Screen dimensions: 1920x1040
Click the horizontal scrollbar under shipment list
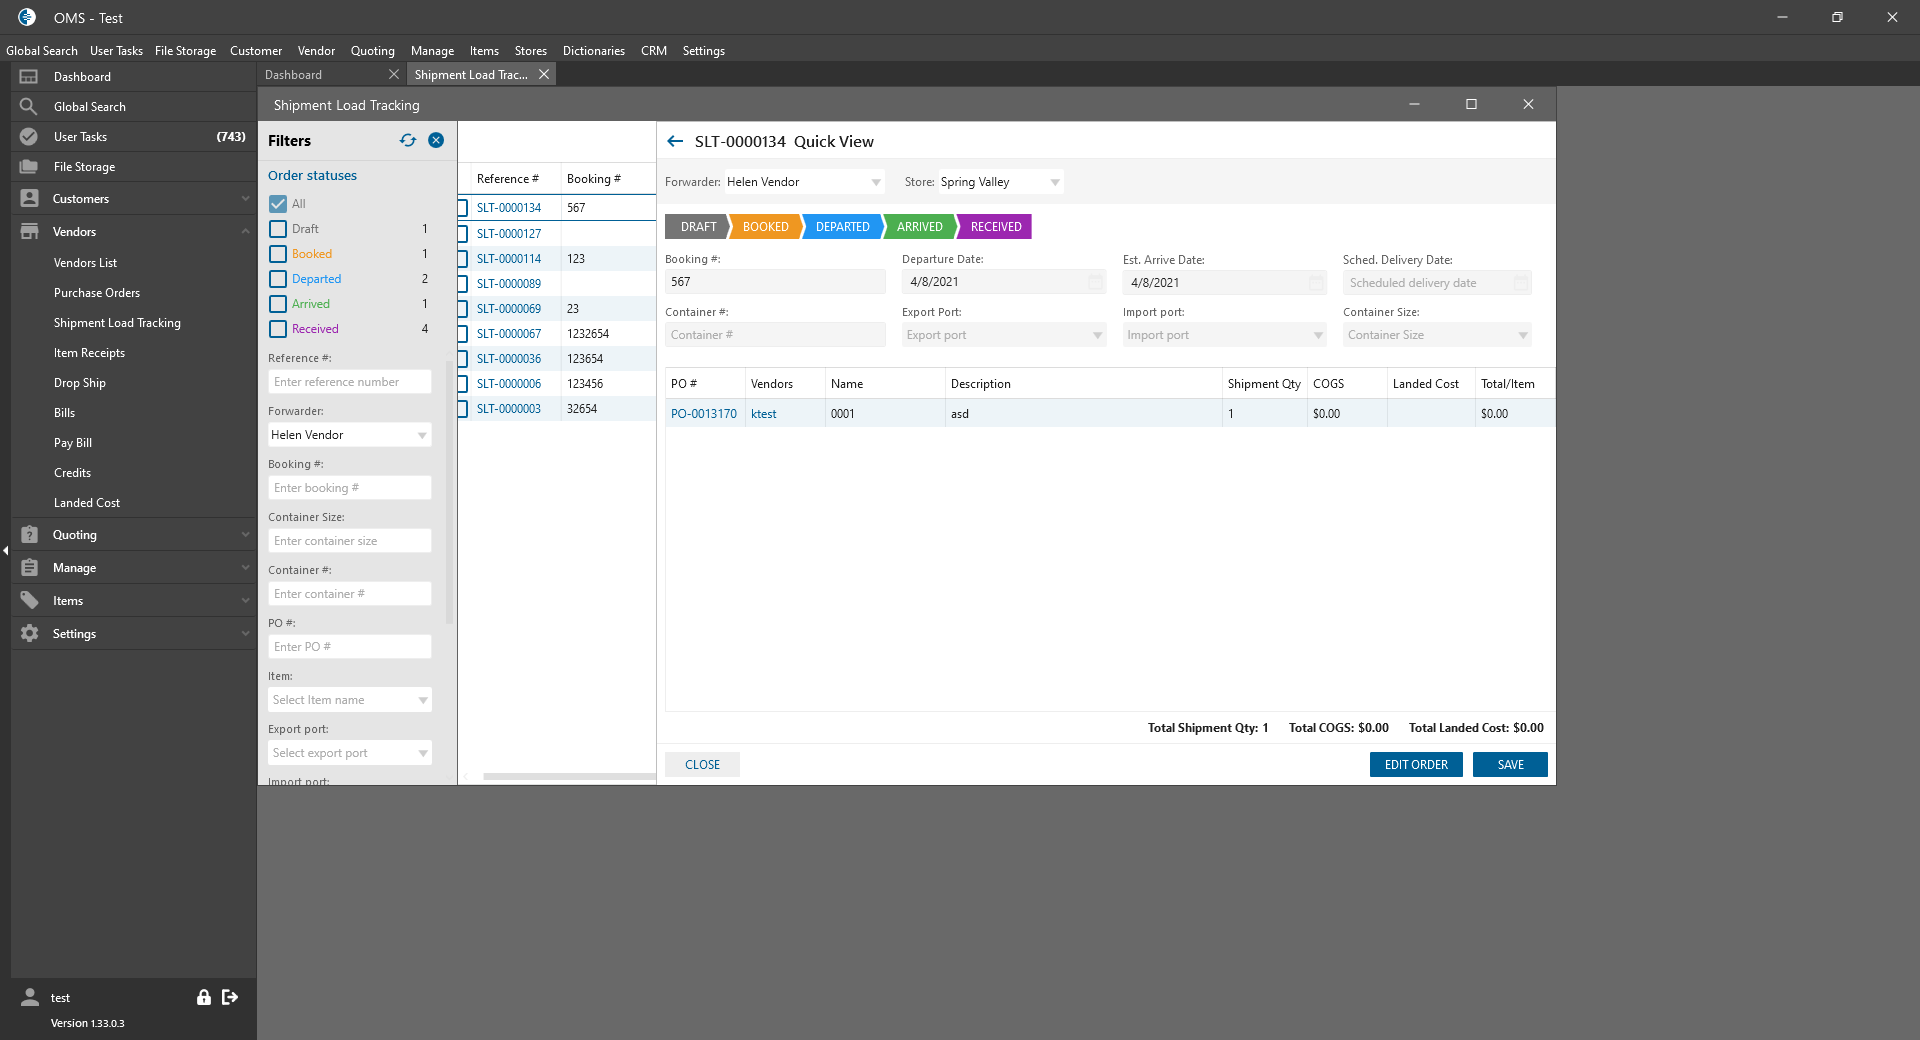click(x=568, y=776)
